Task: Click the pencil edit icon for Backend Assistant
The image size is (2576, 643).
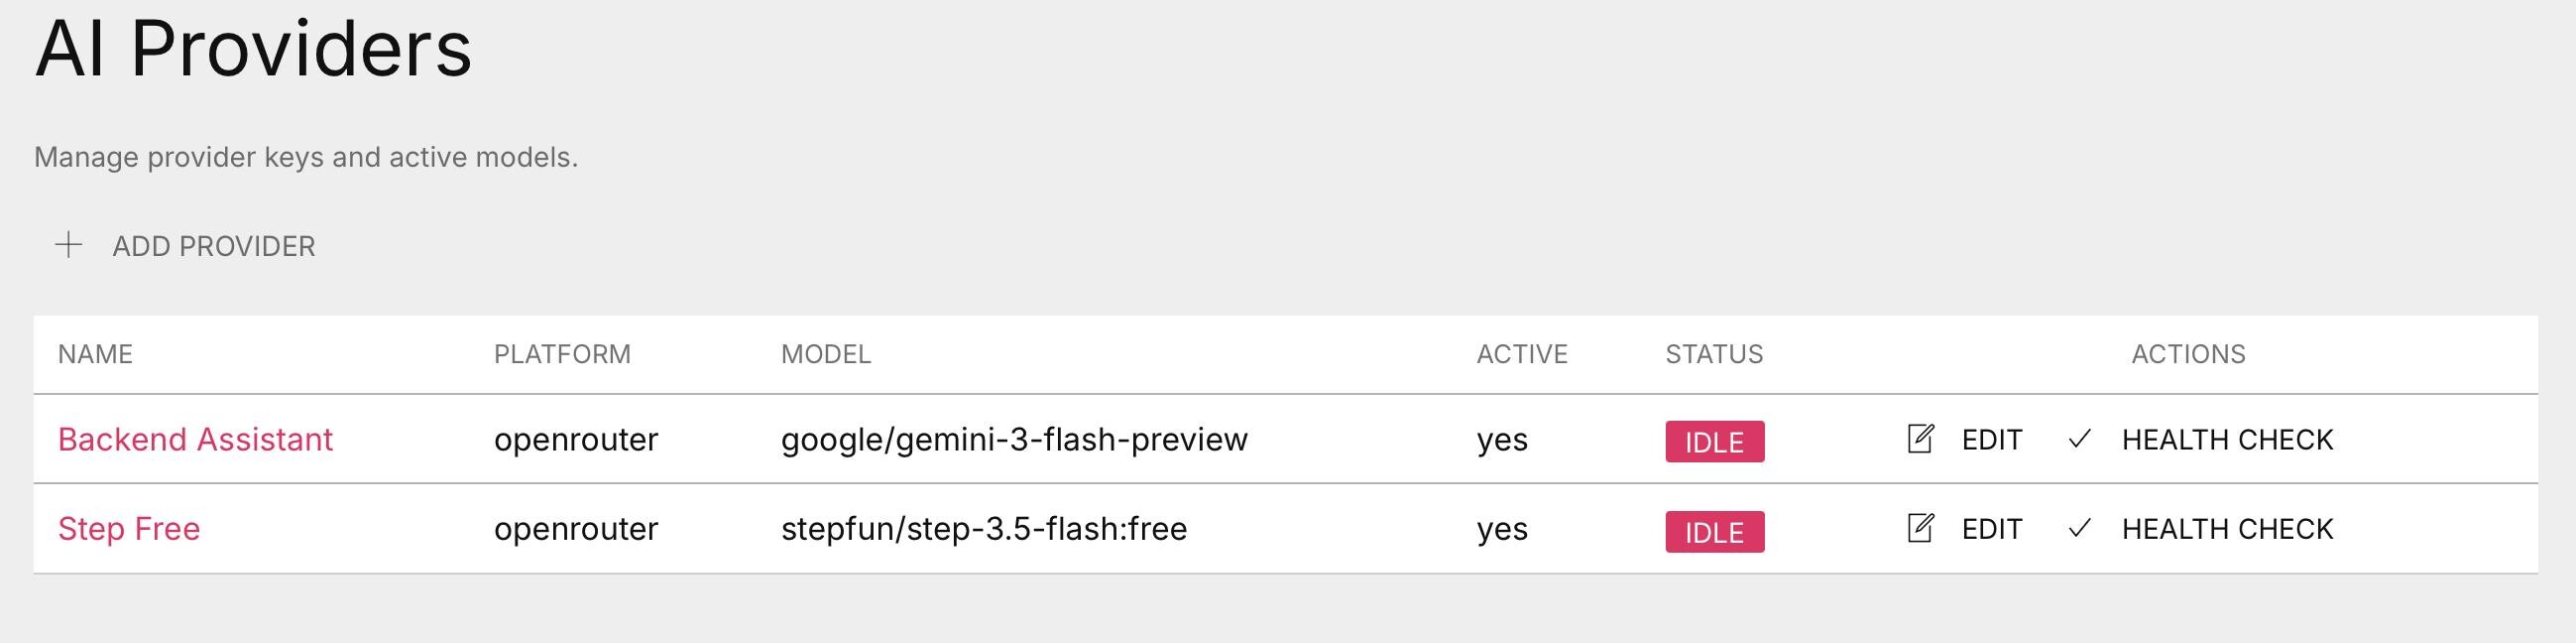Action: click(1920, 439)
